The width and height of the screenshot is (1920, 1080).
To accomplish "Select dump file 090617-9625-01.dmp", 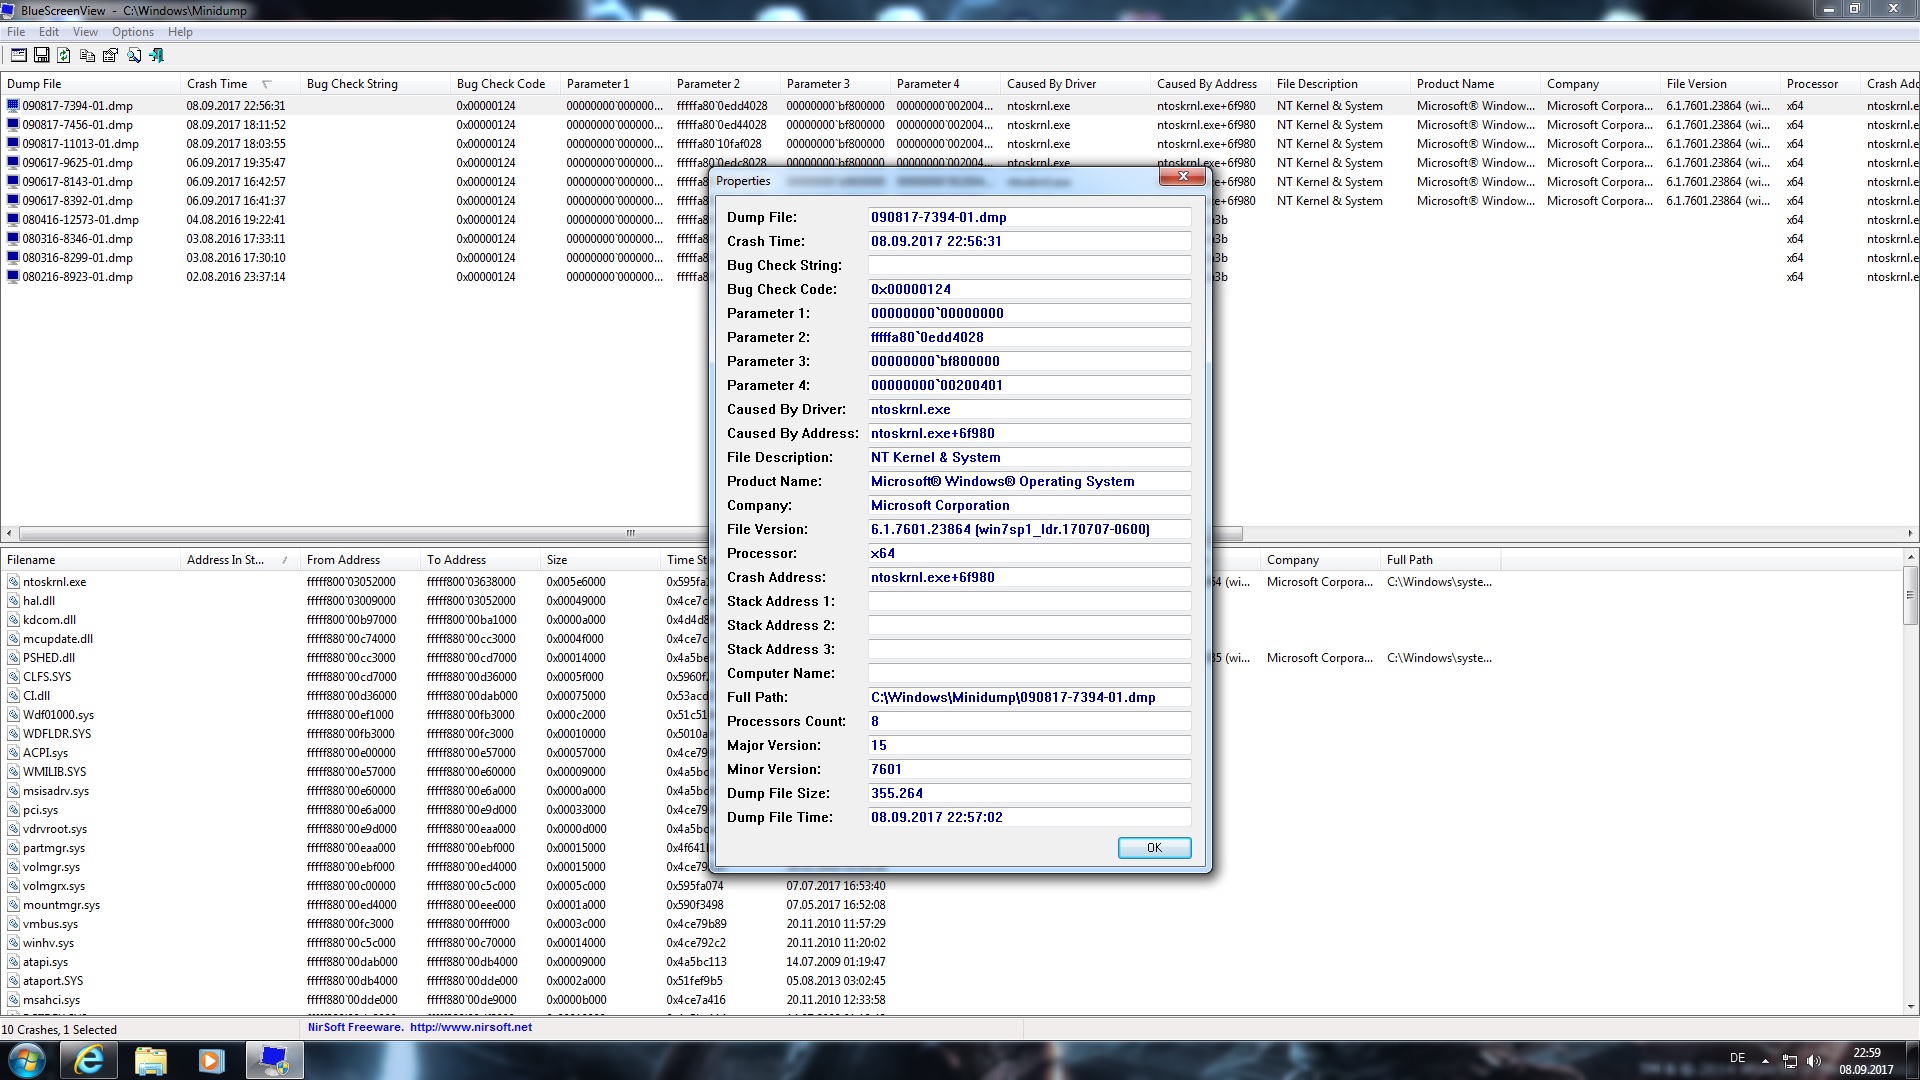I will coord(77,163).
